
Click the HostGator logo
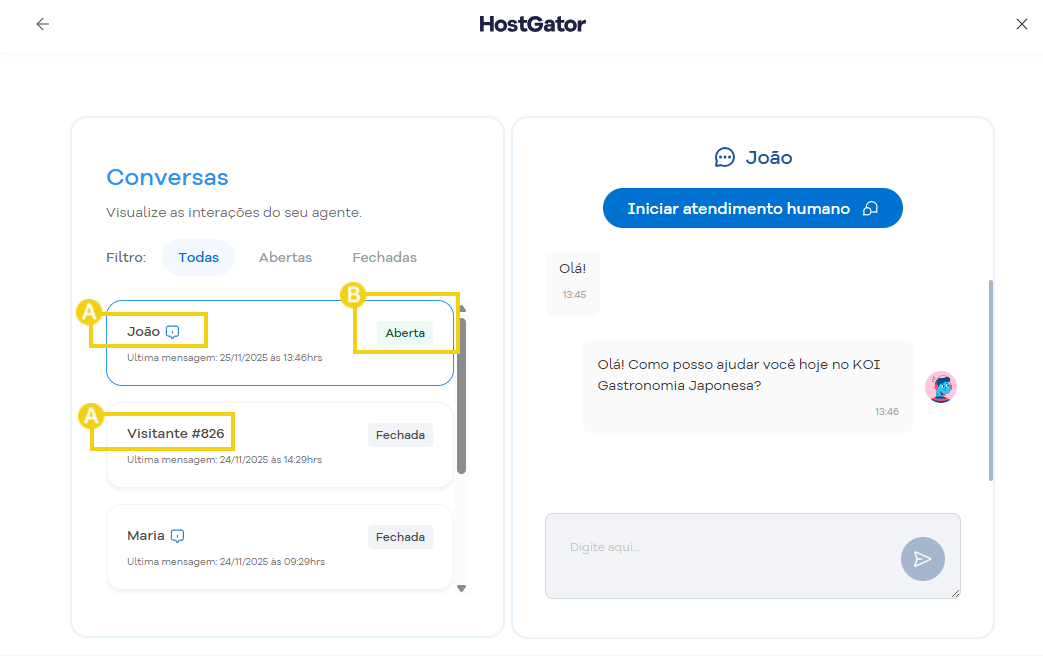pos(532,23)
